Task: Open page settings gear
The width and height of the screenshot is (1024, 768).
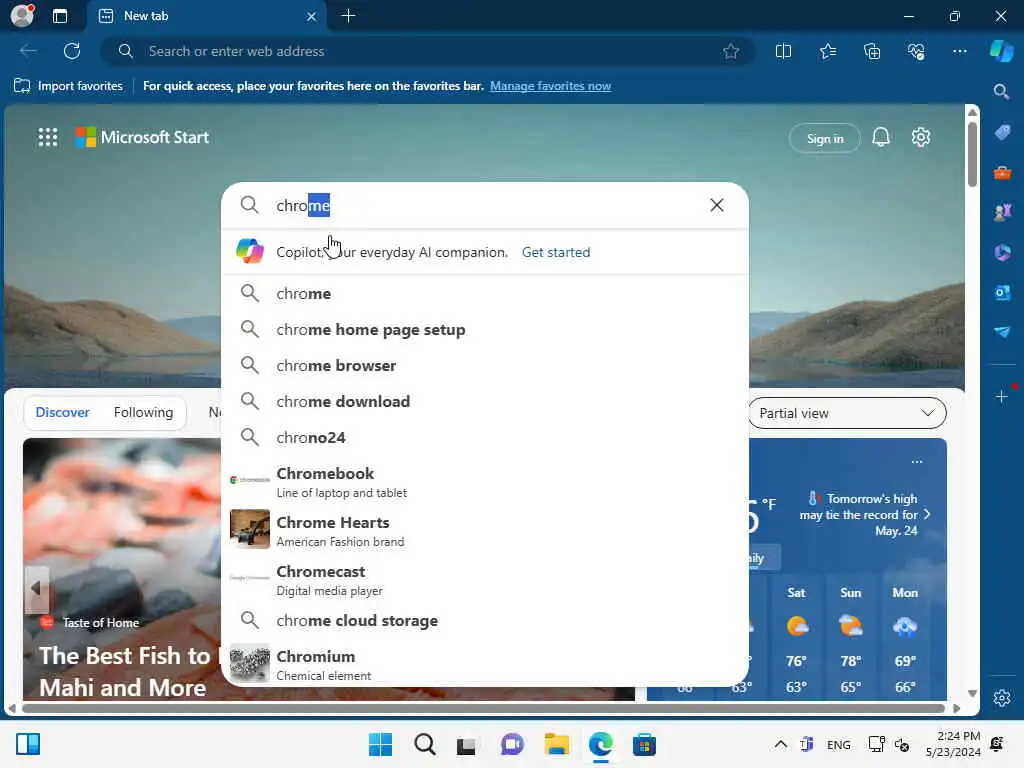Action: 921,137
